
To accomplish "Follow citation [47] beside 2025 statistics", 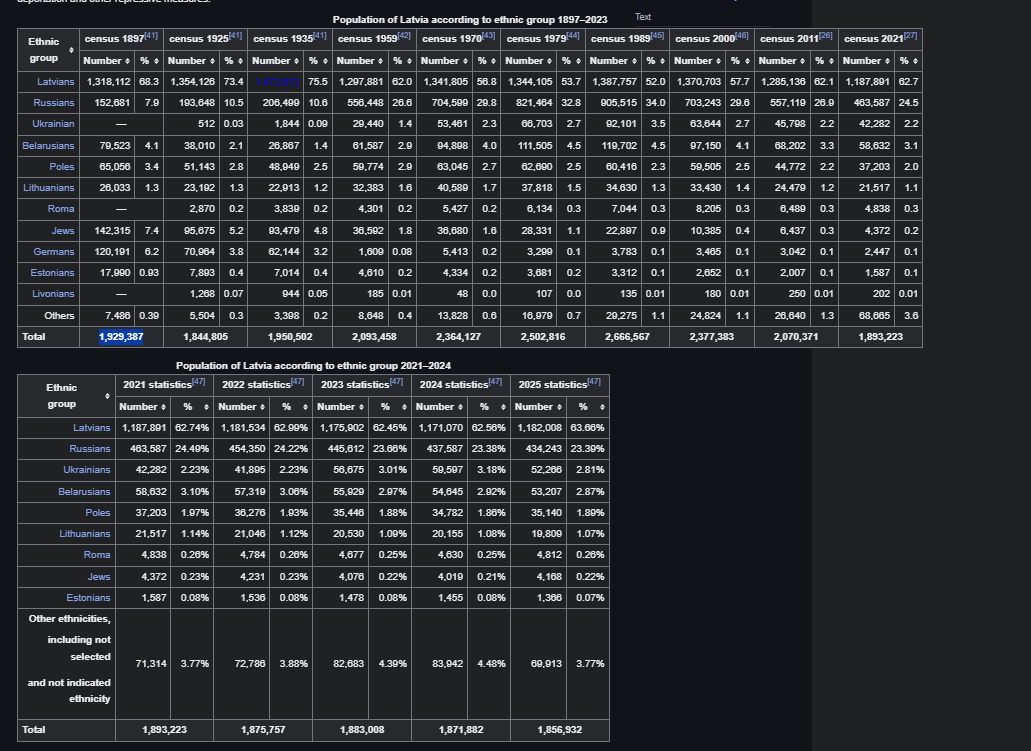I will pyautogui.click(x=594, y=381).
